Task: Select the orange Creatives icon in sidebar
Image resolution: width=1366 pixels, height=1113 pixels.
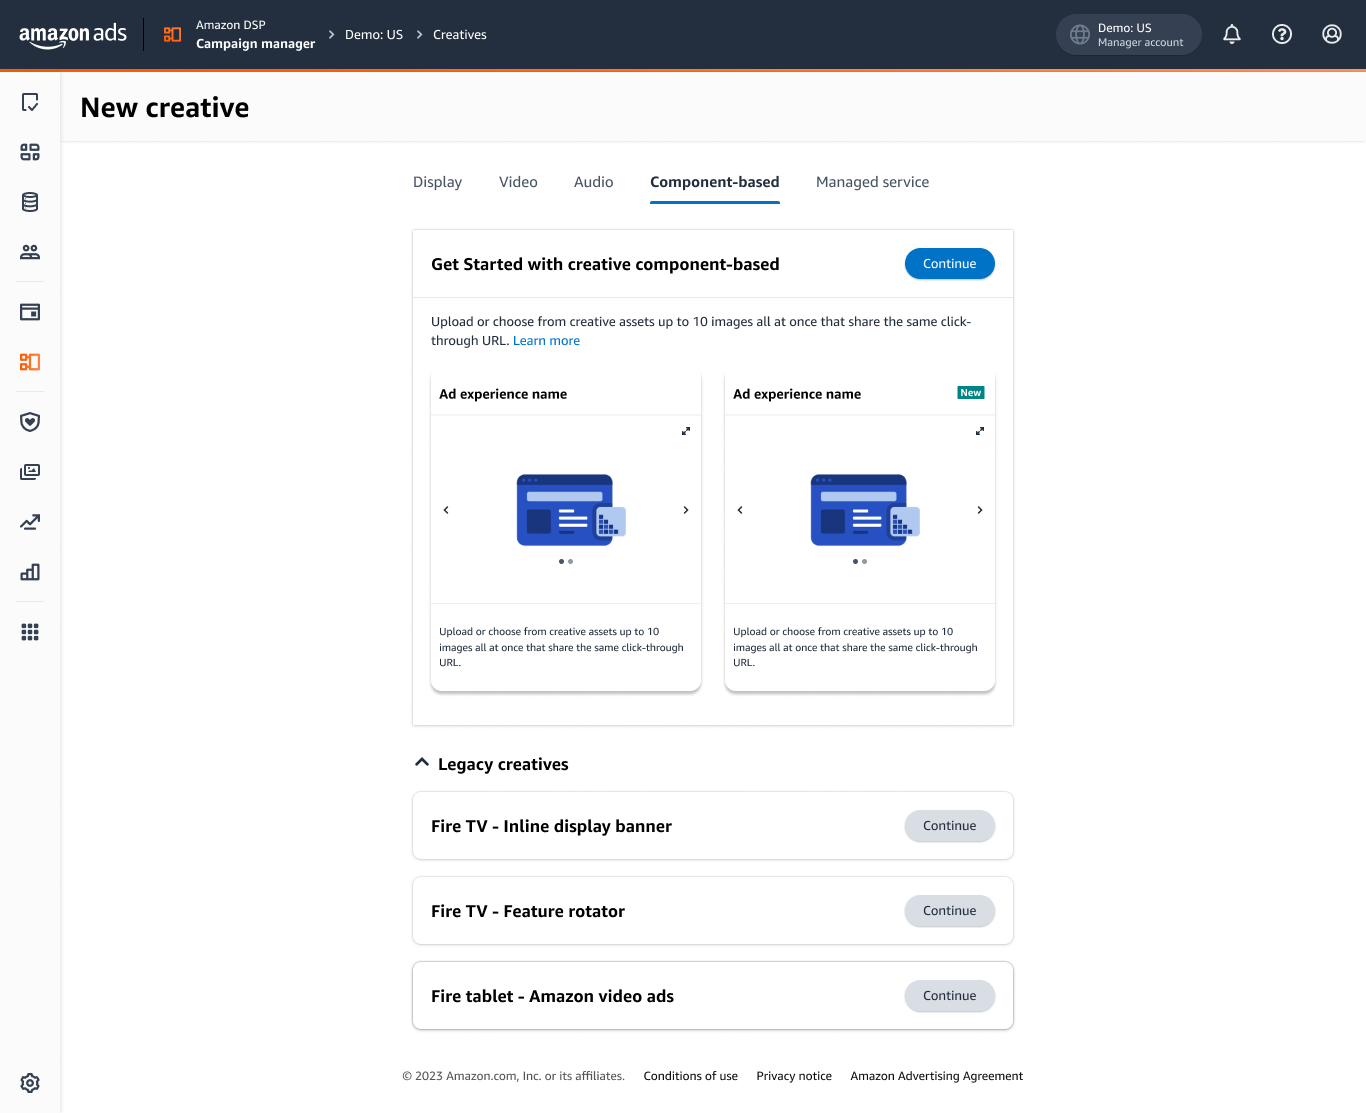Action: pyautogui.click(x=29, y=362)
